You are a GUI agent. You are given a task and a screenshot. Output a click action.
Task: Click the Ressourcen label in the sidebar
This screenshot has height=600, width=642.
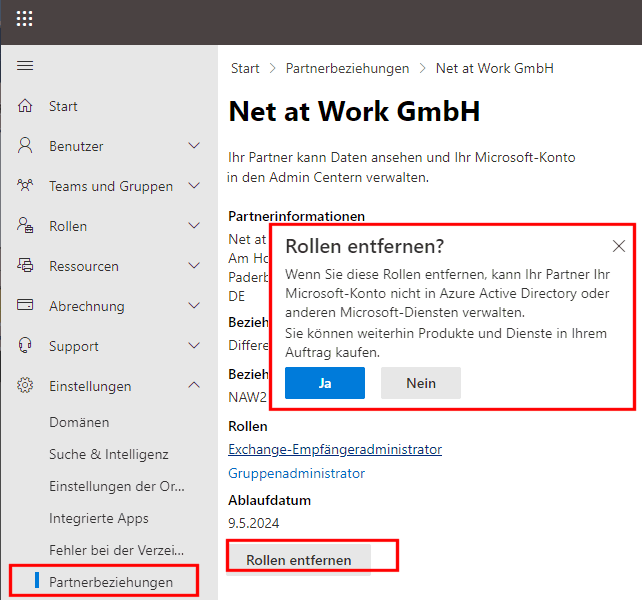84,266
